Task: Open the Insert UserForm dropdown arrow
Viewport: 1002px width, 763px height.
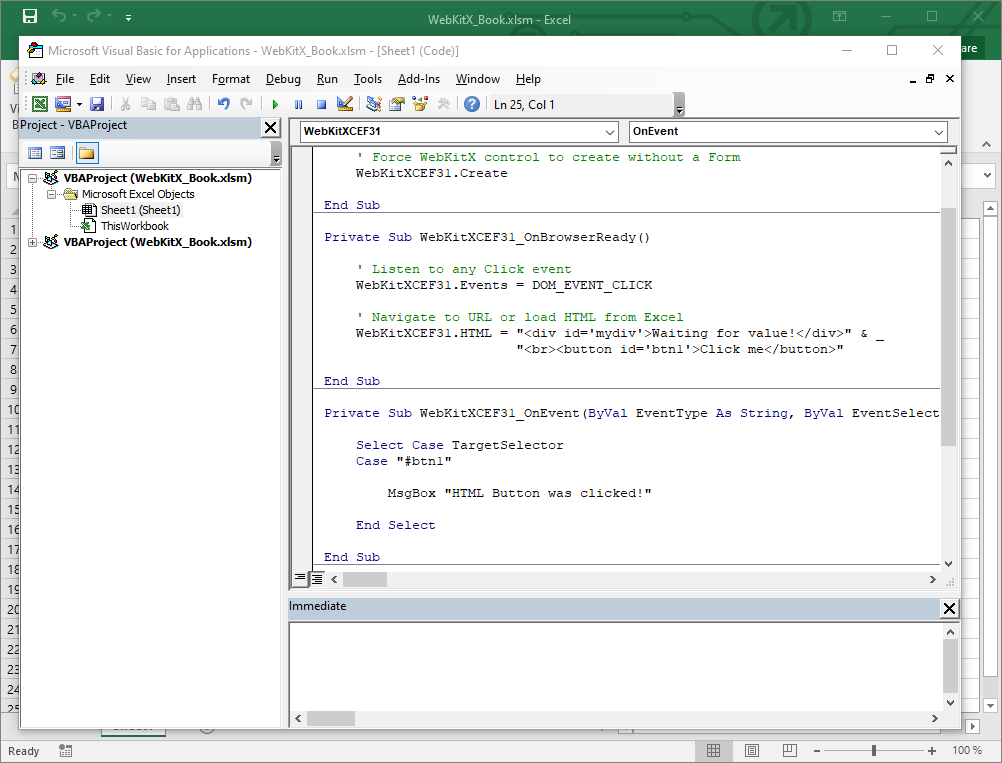Action: 79,104
